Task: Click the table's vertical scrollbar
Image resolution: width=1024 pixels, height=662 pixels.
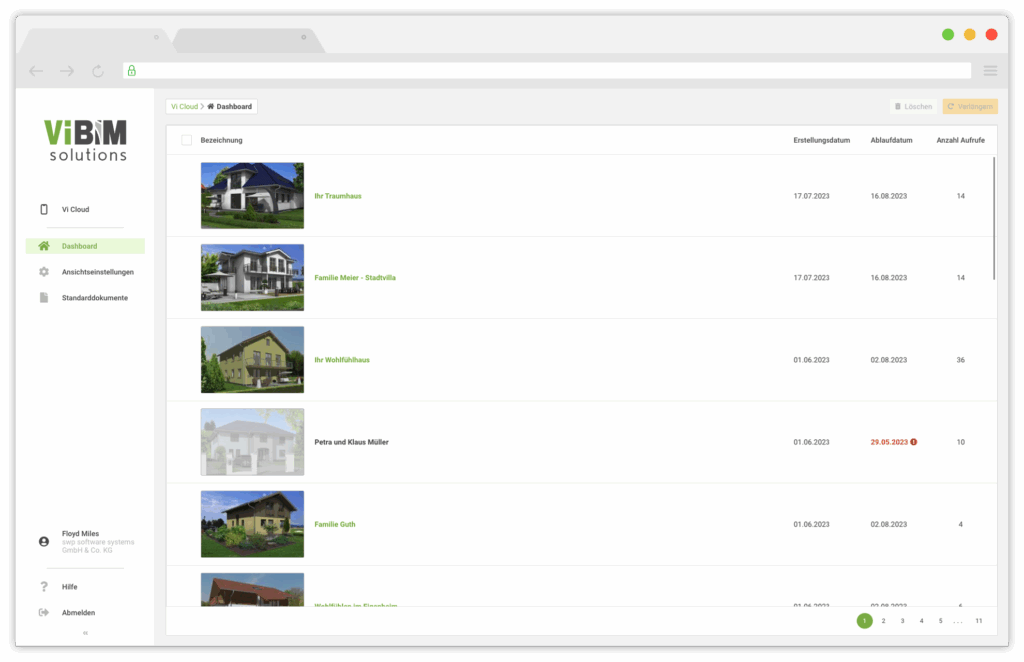Action: pos(994,217)
